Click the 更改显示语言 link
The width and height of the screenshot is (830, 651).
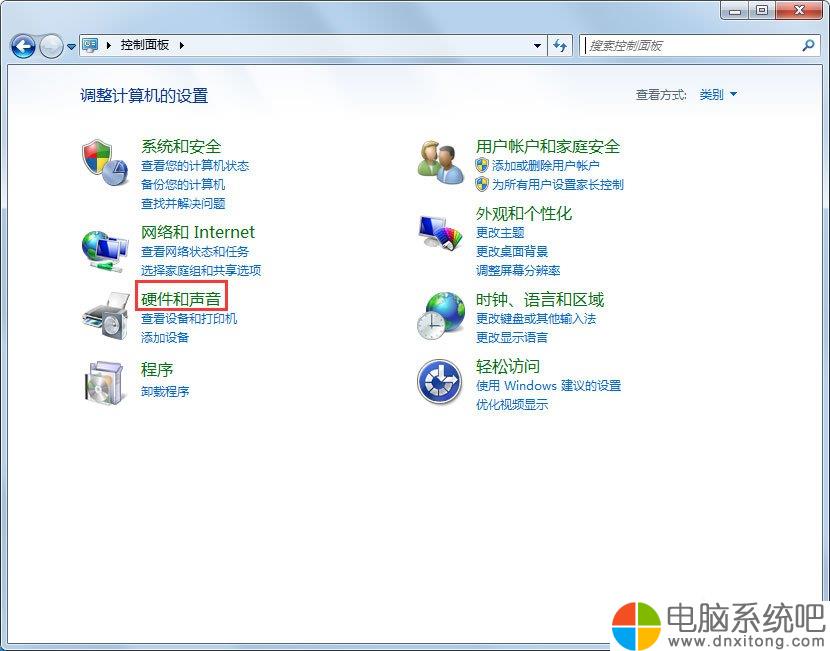click(x=511, y=338)
